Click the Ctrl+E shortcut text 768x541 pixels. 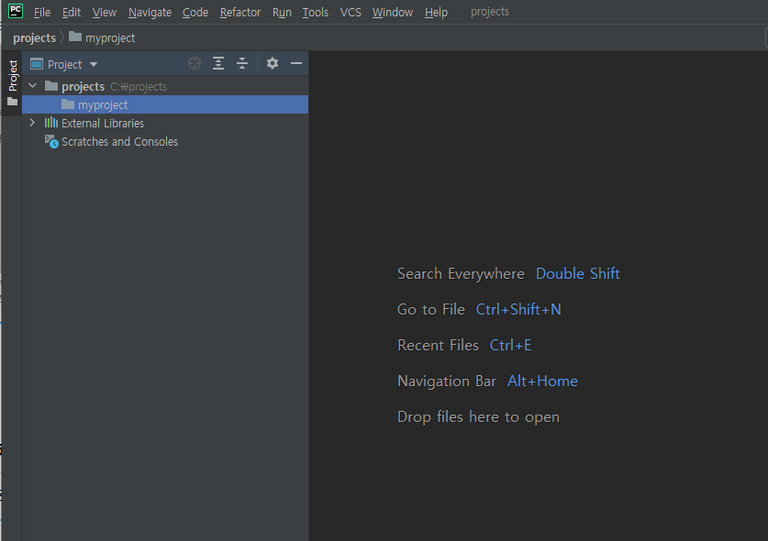(x=510, y=345)
